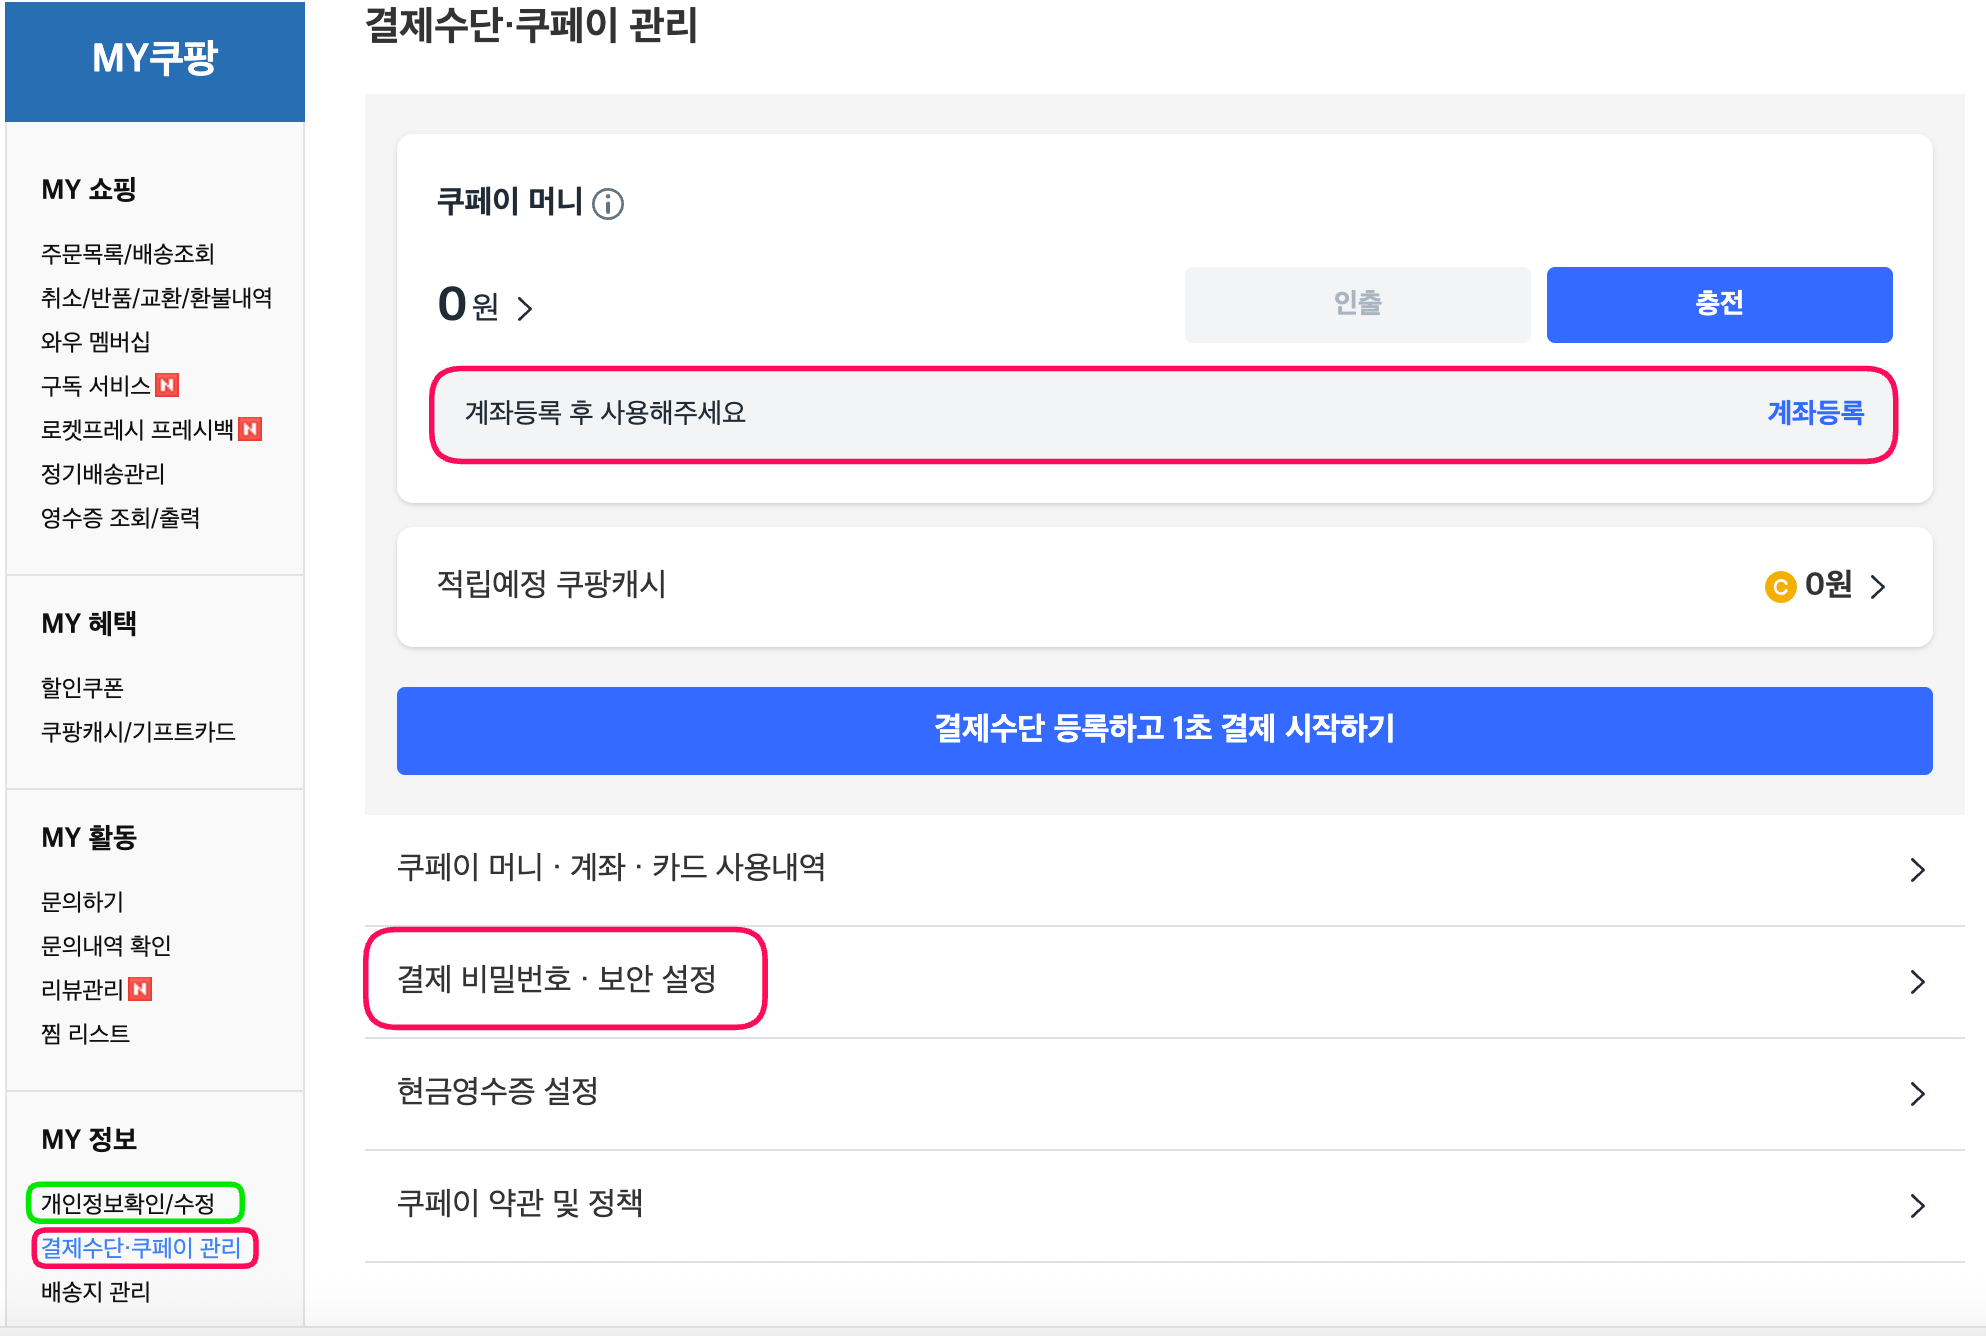The height and width of the screenshot is (1336, 1986).
Task: Click 결제수단 등록하고 1초 결제 시작하기 button
Action: tap(1164, 730)
